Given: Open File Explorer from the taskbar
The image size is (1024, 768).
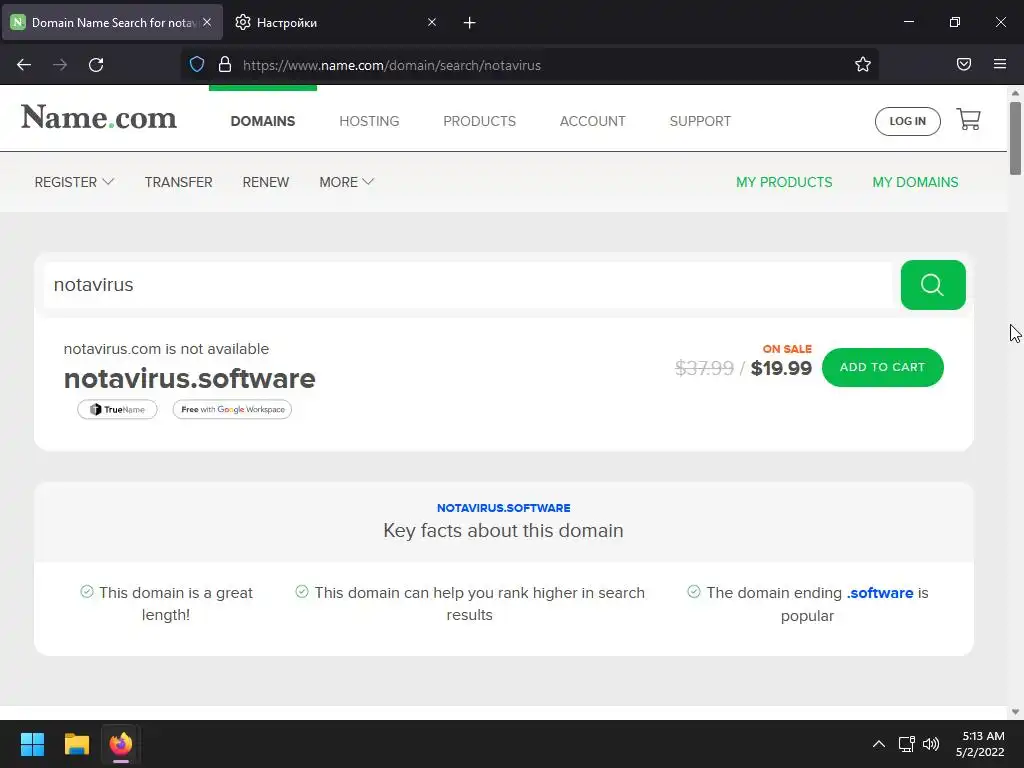Looking at the screenshot, I should coord(76,744).
